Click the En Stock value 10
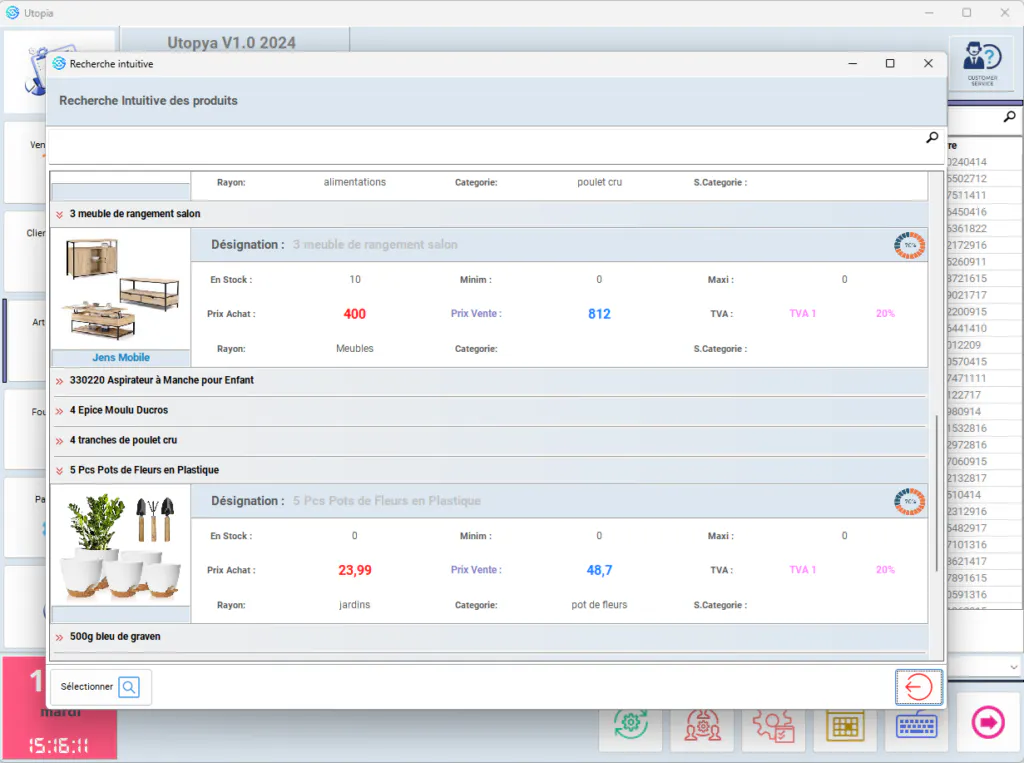The image size is (1024, 763). (355, 280)
